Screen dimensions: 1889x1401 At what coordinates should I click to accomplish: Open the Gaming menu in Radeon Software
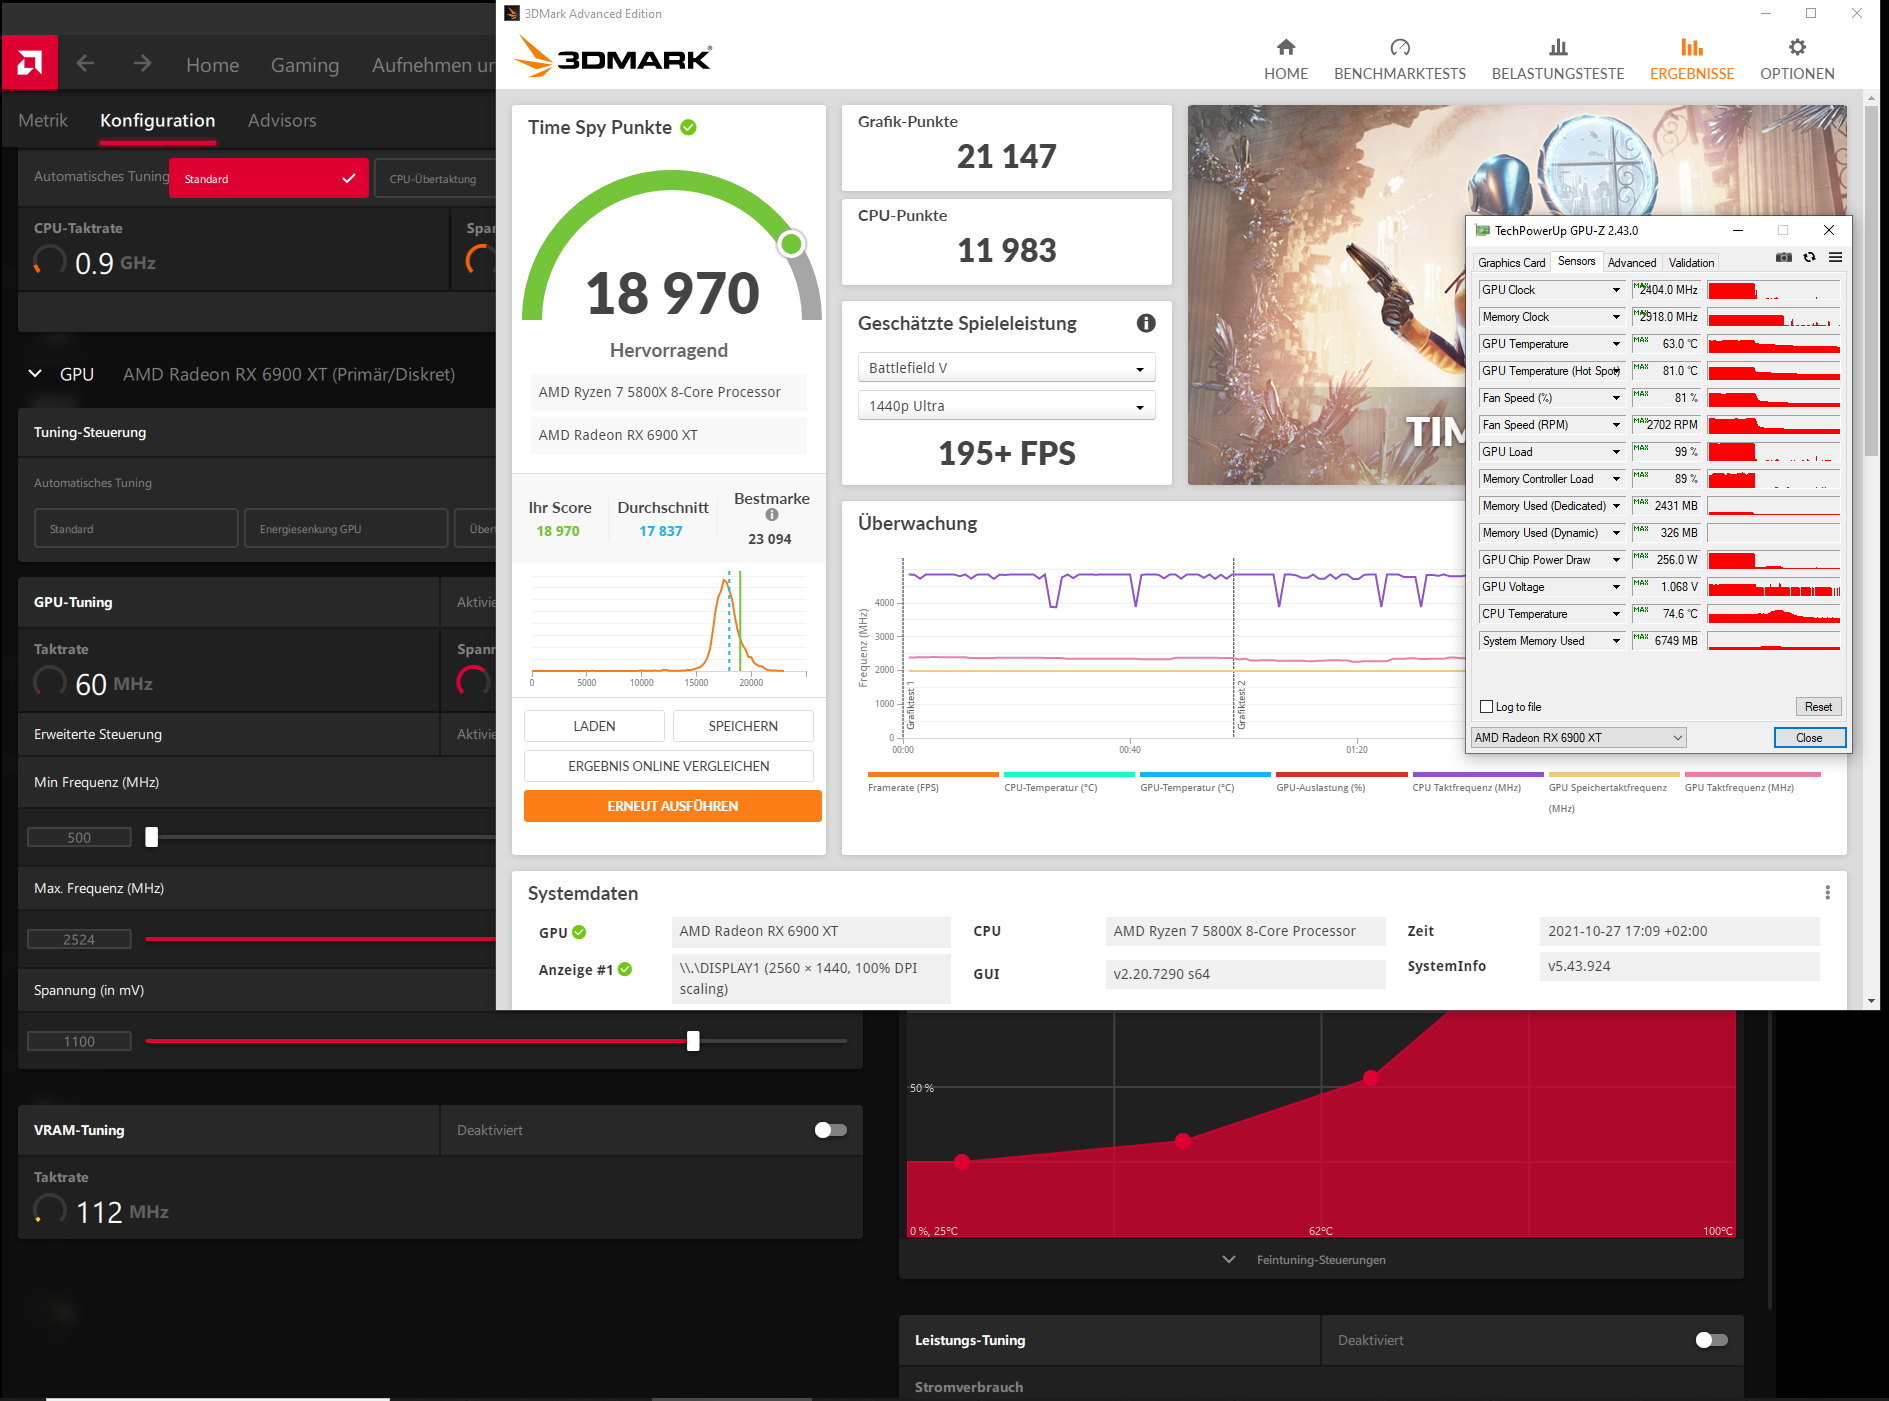pyautogui.click(x=305, y=65)
